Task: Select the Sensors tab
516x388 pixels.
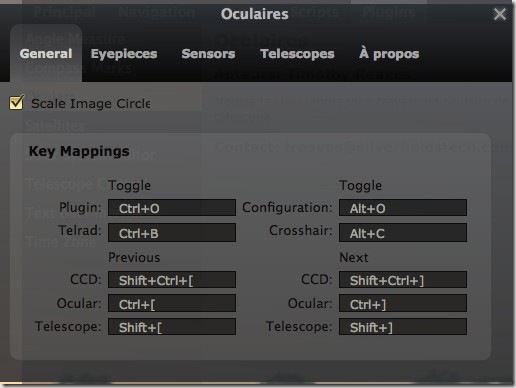Action: point(208,54)
